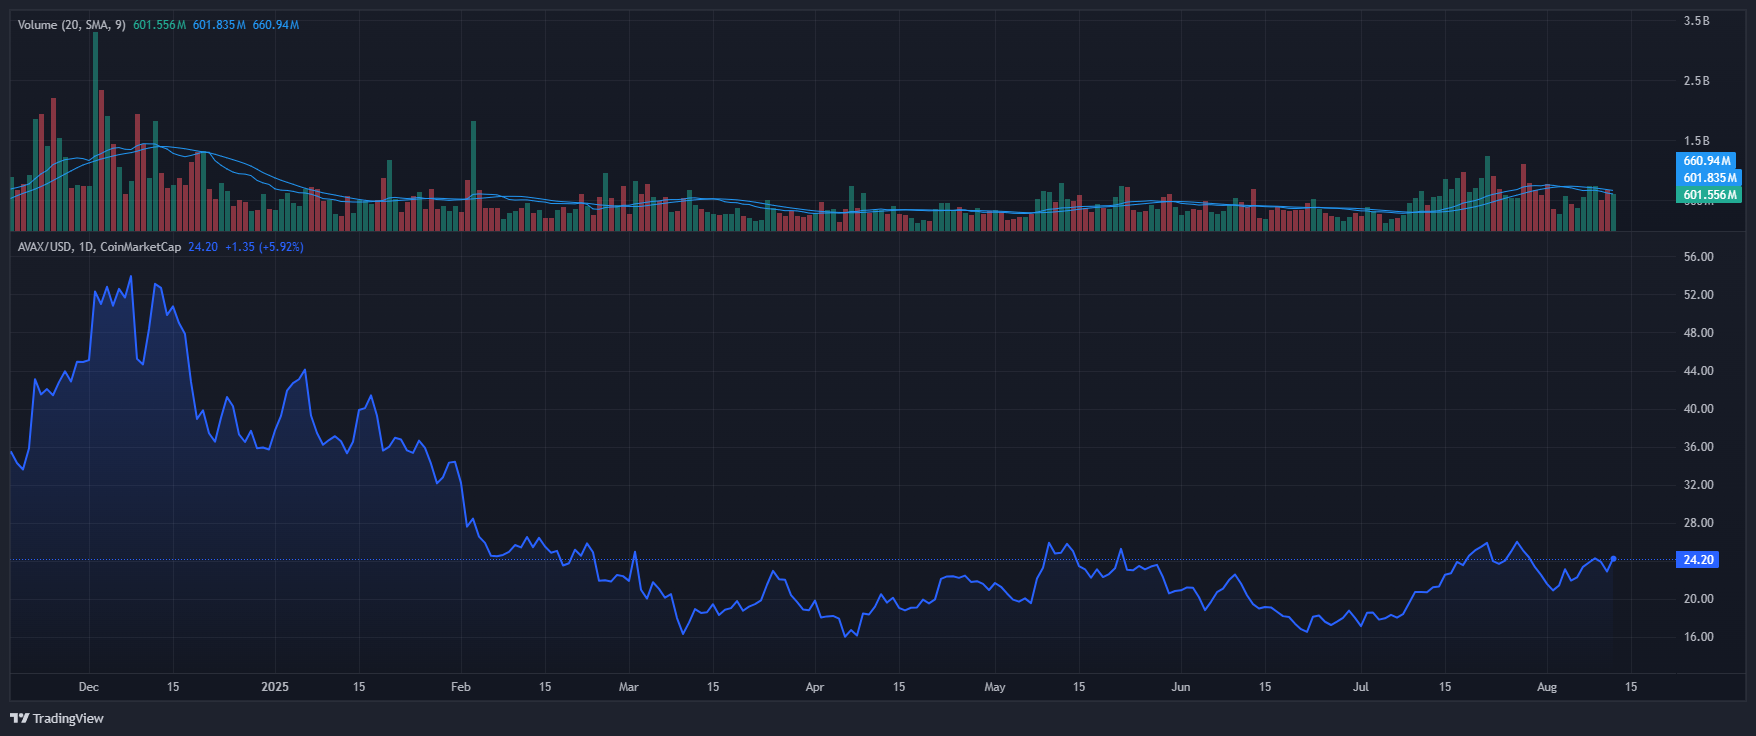Image resolution: width=1756 pixels, height=736 pixels.
Task: Click the 660.94M volume axis label
Action: pyautogui.click(x=1706, y=161)
